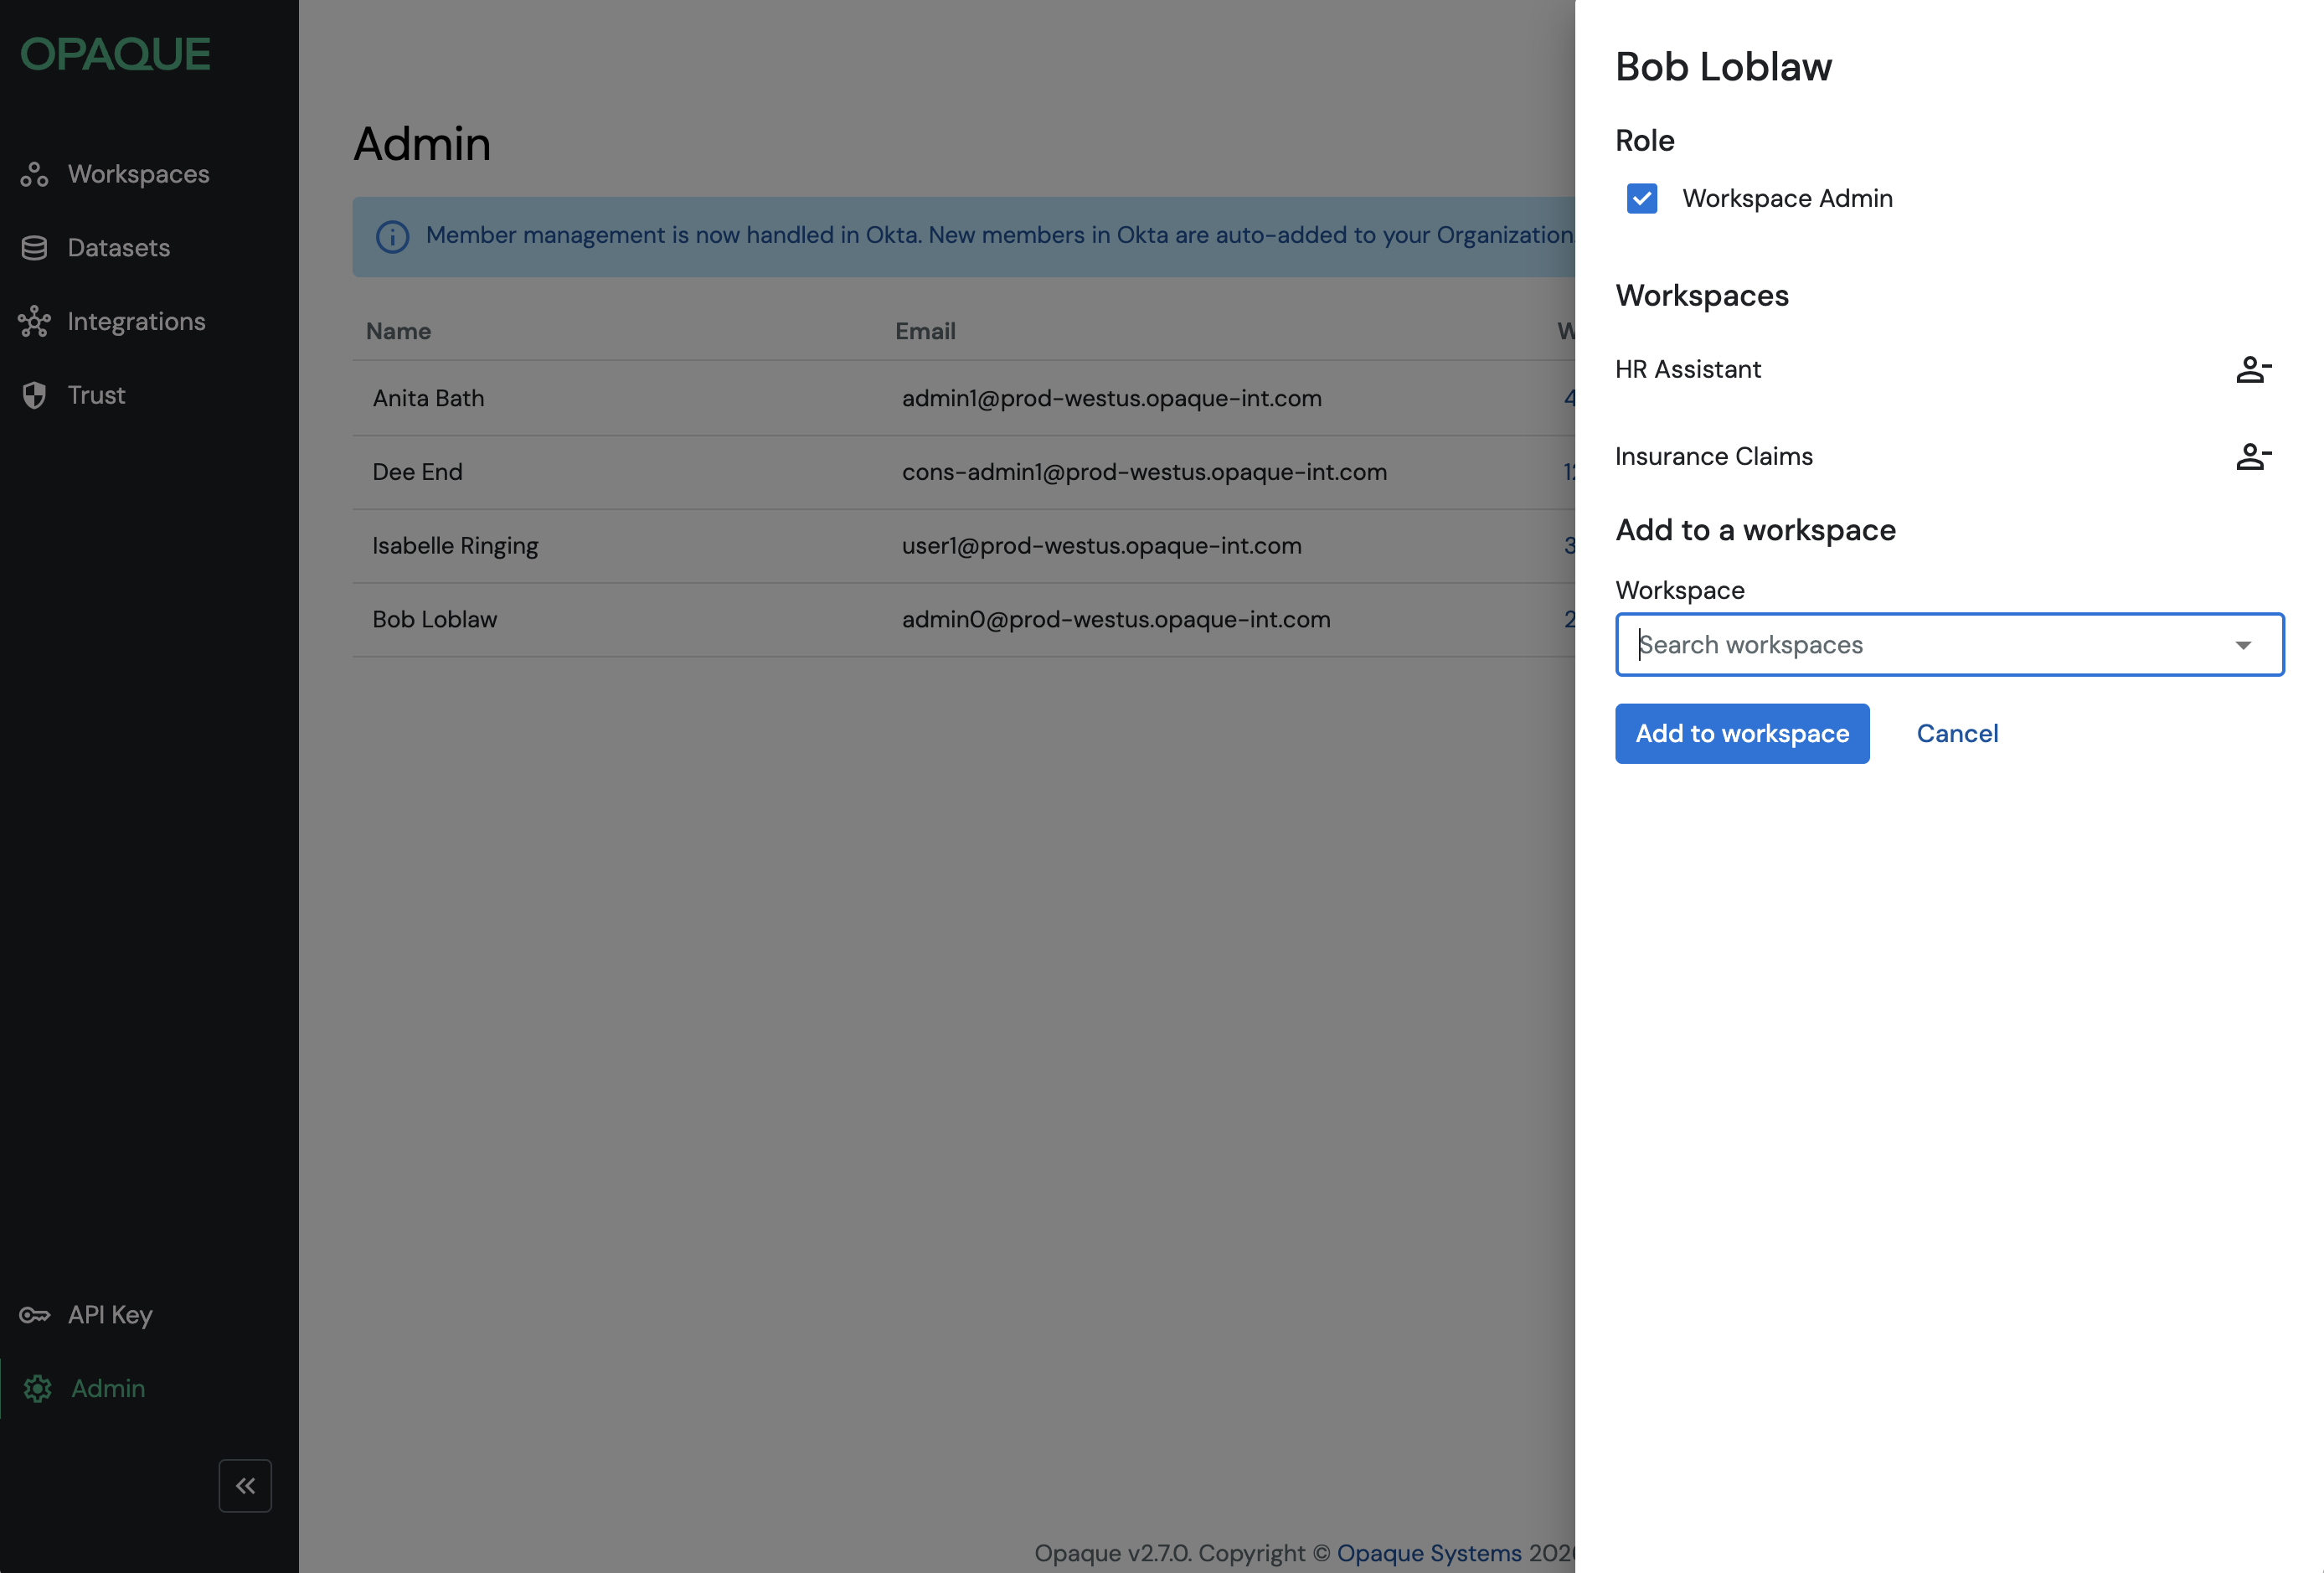Uncheck the Workspace Admin checkbox
This screenshot has height=1573, width=2324.
[1641, 198]
